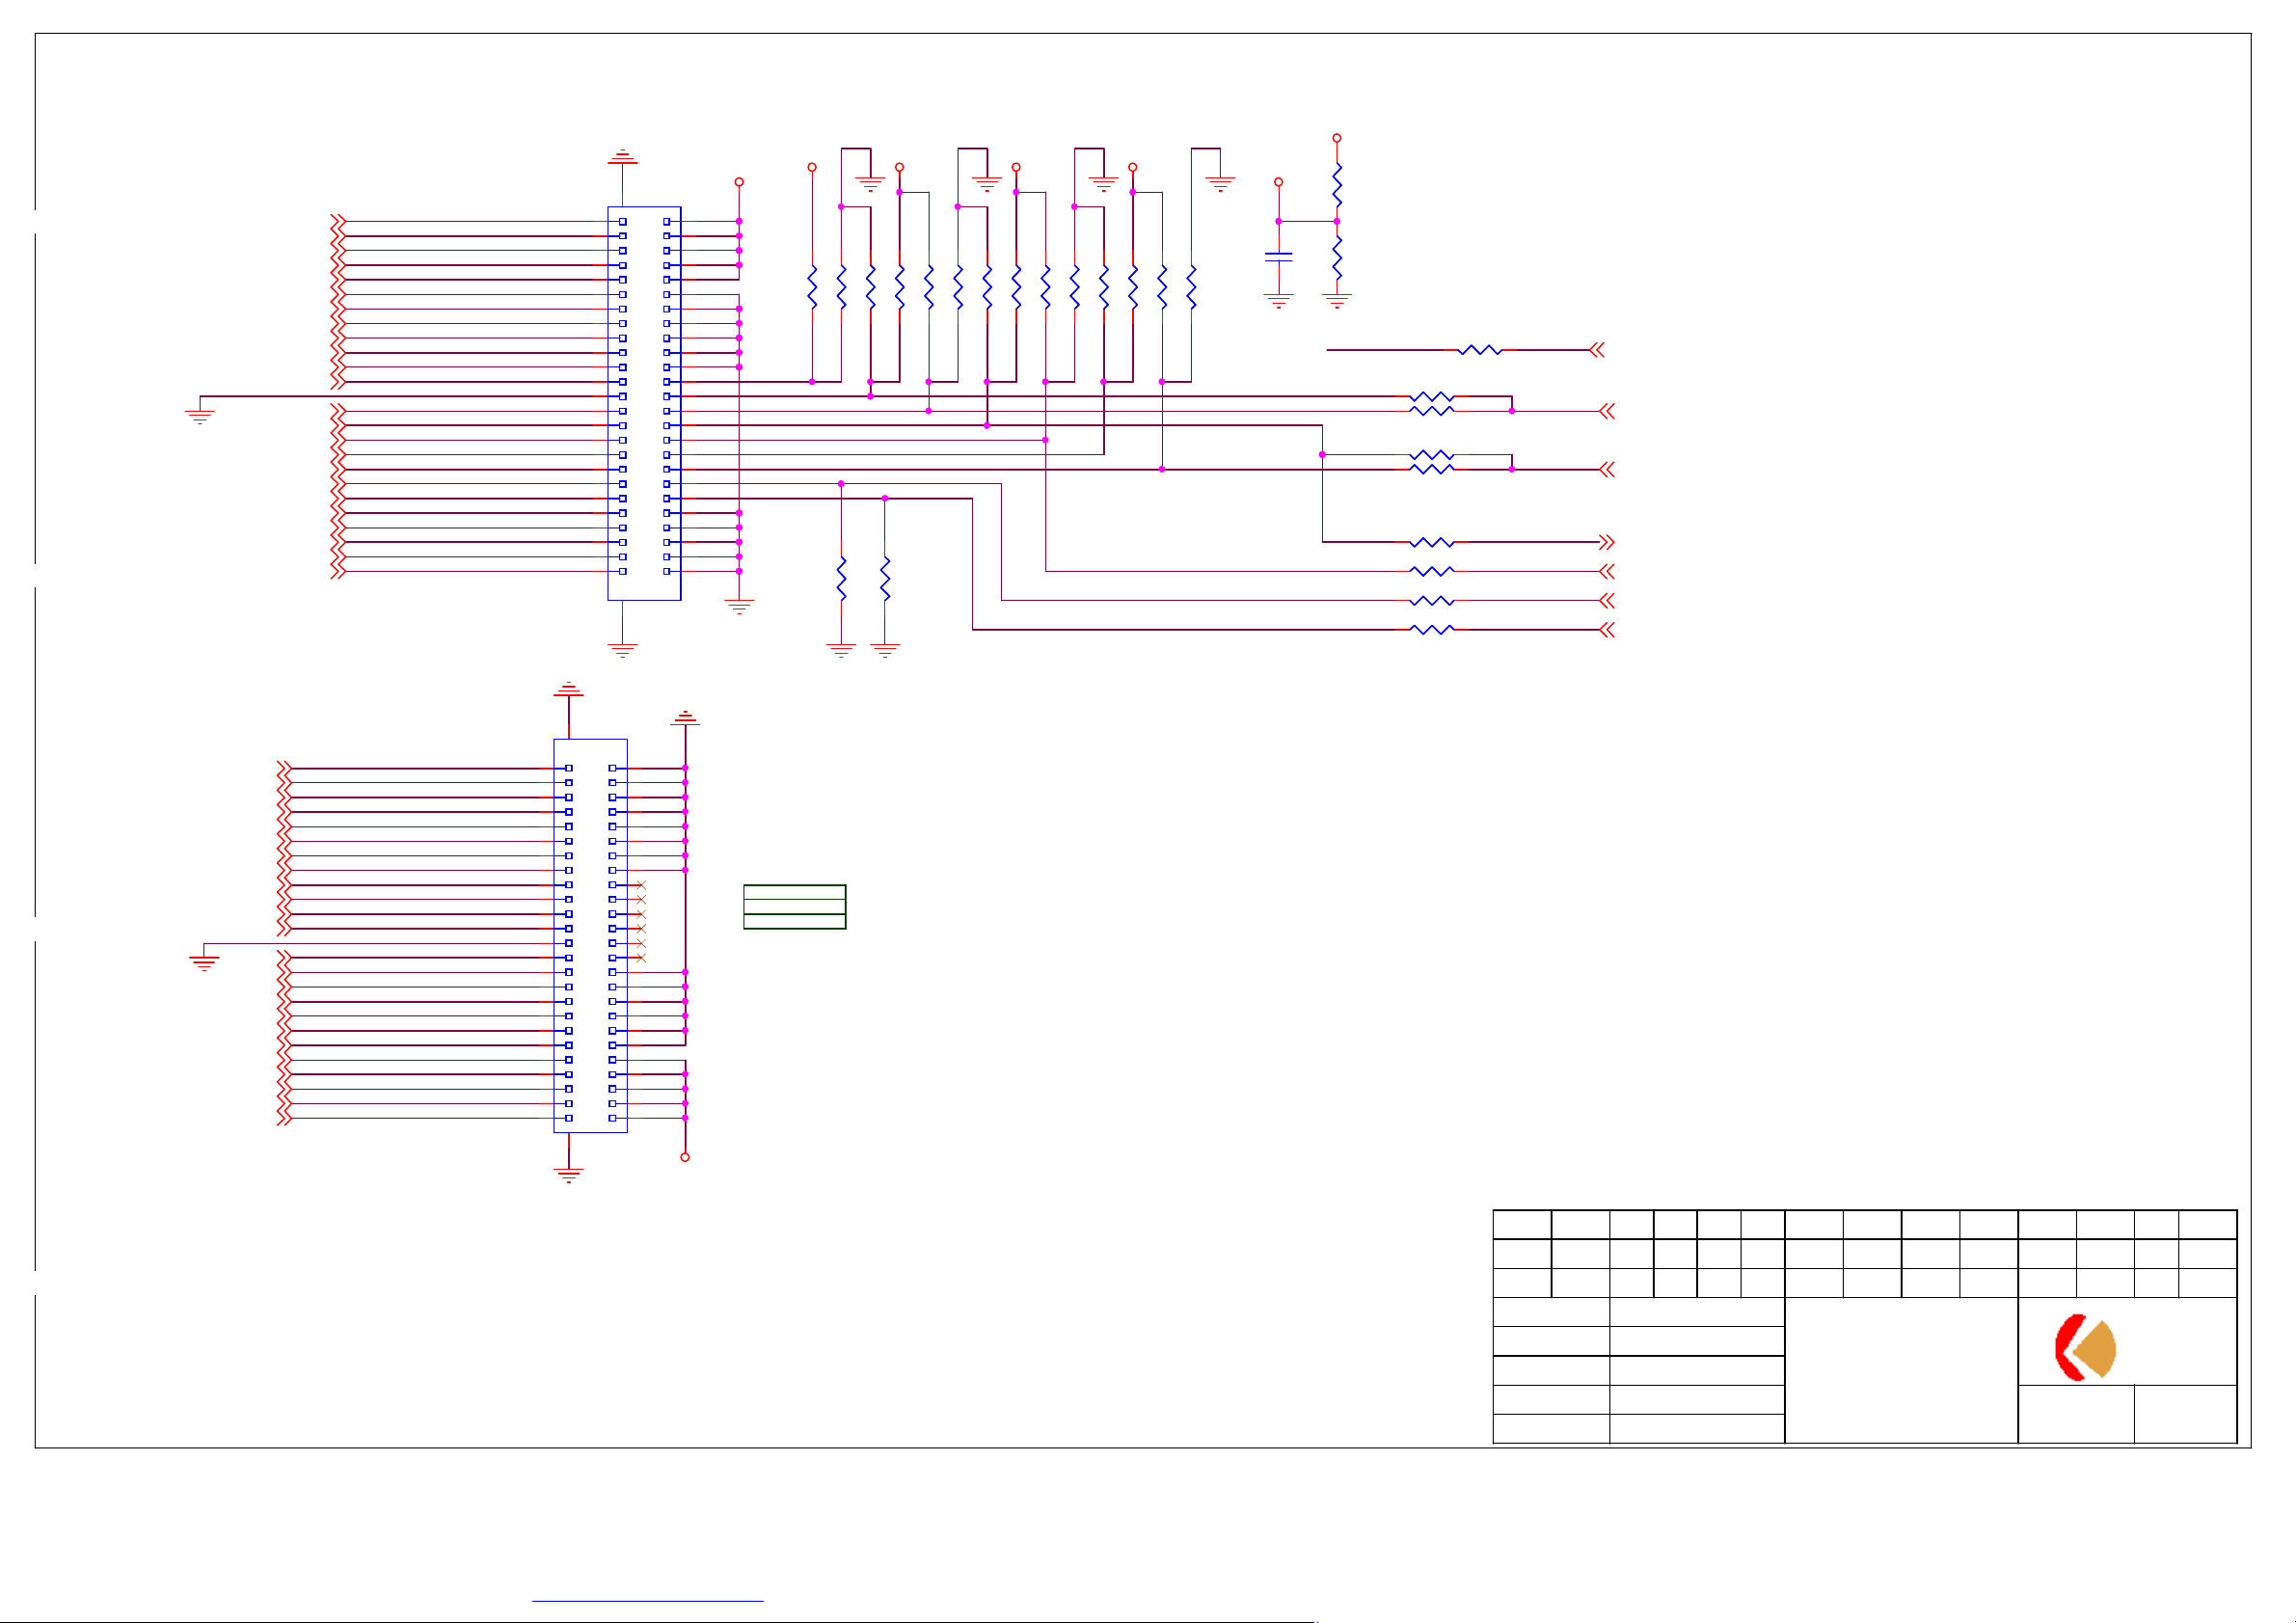Viewport: 2296px width, 1623px height.
Task: Click ground symbol far left of upper connector
Action: tap(200, 414)
